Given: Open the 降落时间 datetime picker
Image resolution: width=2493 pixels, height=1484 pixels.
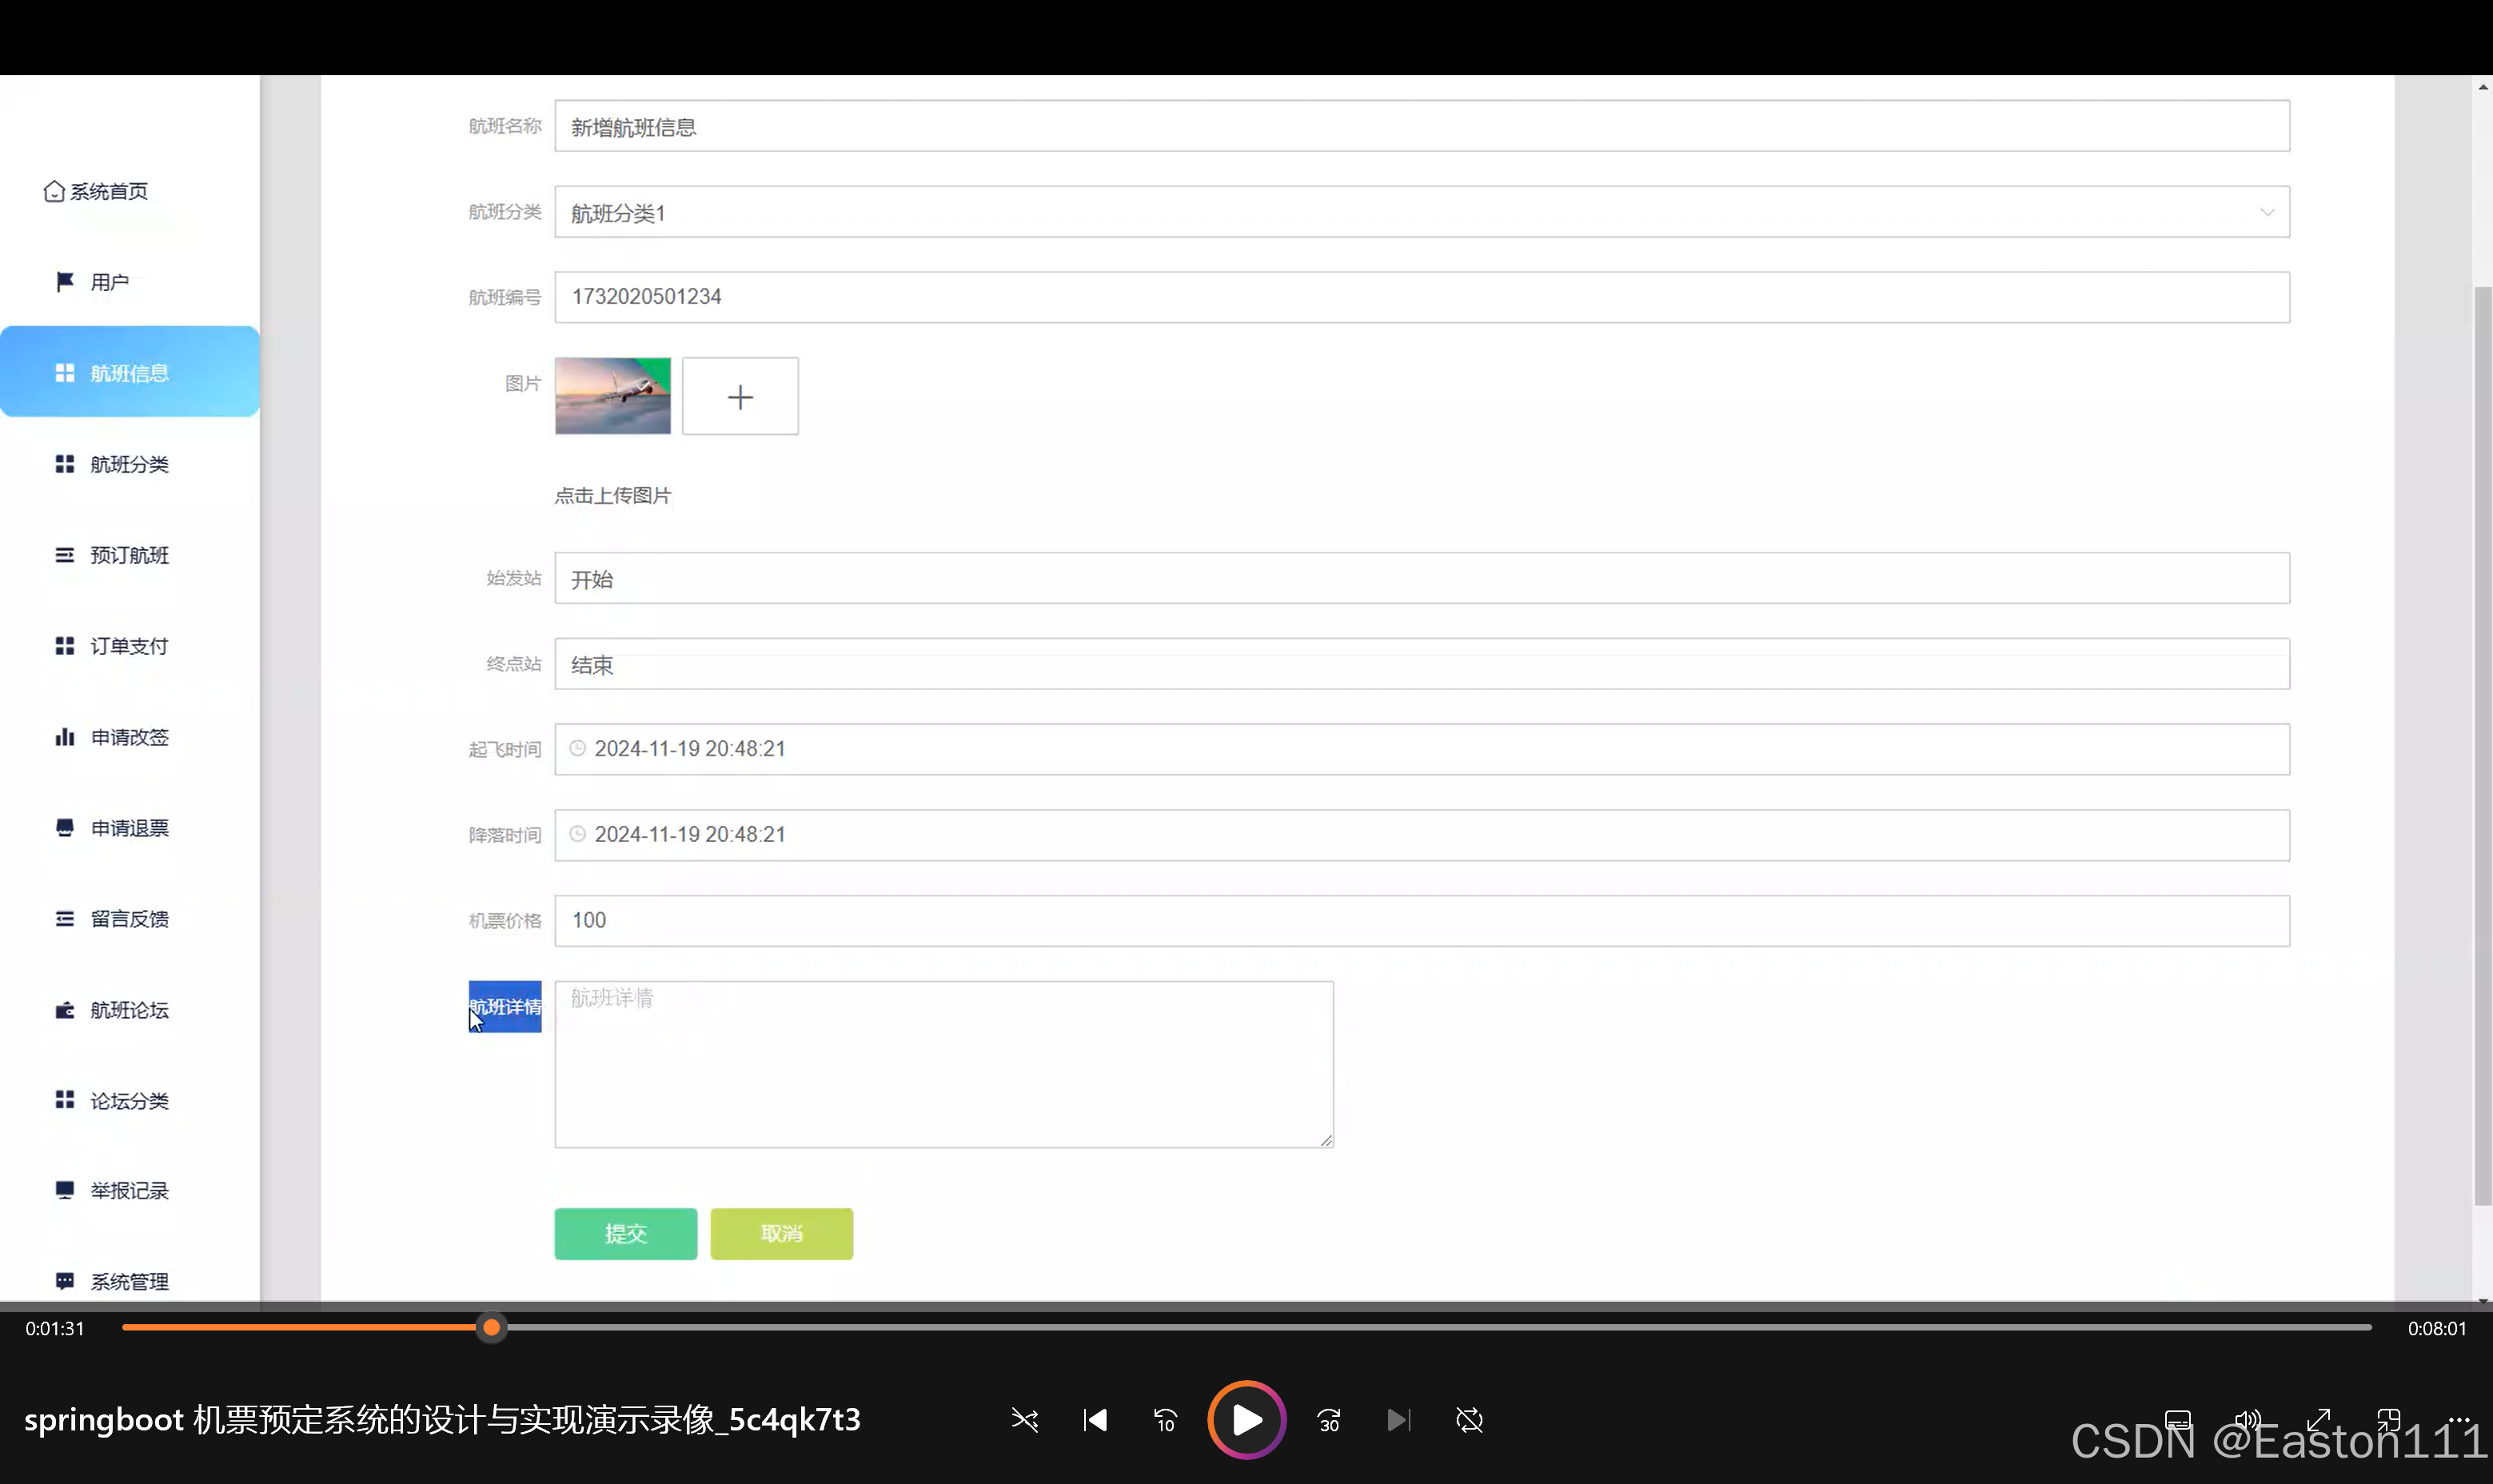Looking at the screenshot, I should click(1422, 835).
